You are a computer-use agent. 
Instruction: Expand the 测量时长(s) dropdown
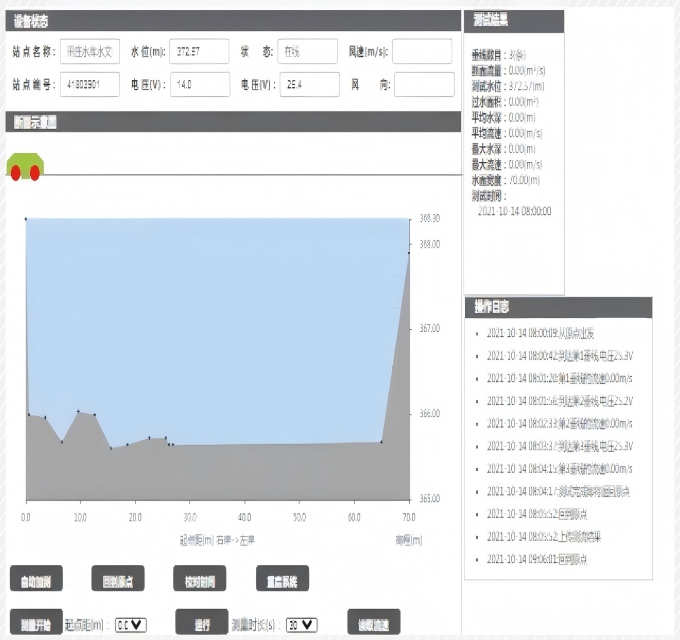pyautogui.click(x=301, y=624)
